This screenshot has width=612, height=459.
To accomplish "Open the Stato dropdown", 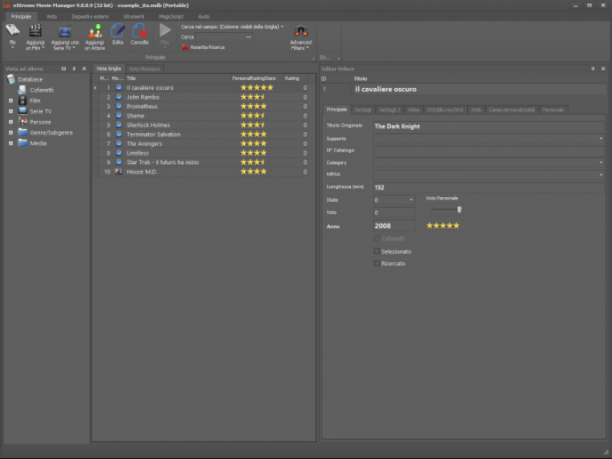I will coord(411,200).
